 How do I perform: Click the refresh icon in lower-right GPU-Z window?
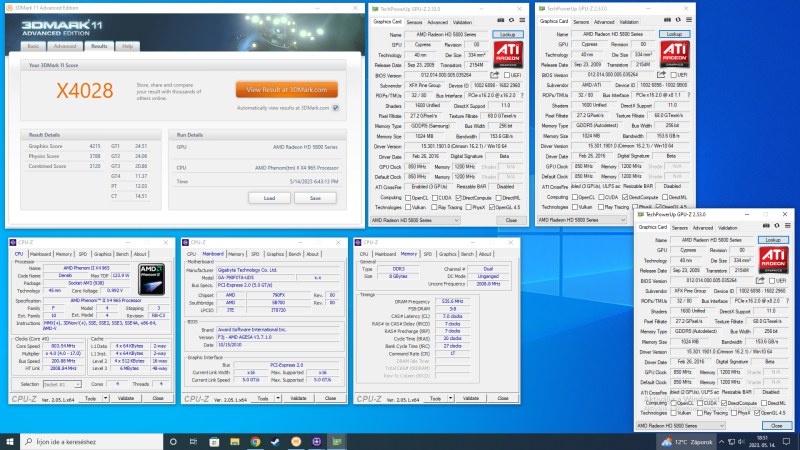pyautogui.click(x=777, y=226)
